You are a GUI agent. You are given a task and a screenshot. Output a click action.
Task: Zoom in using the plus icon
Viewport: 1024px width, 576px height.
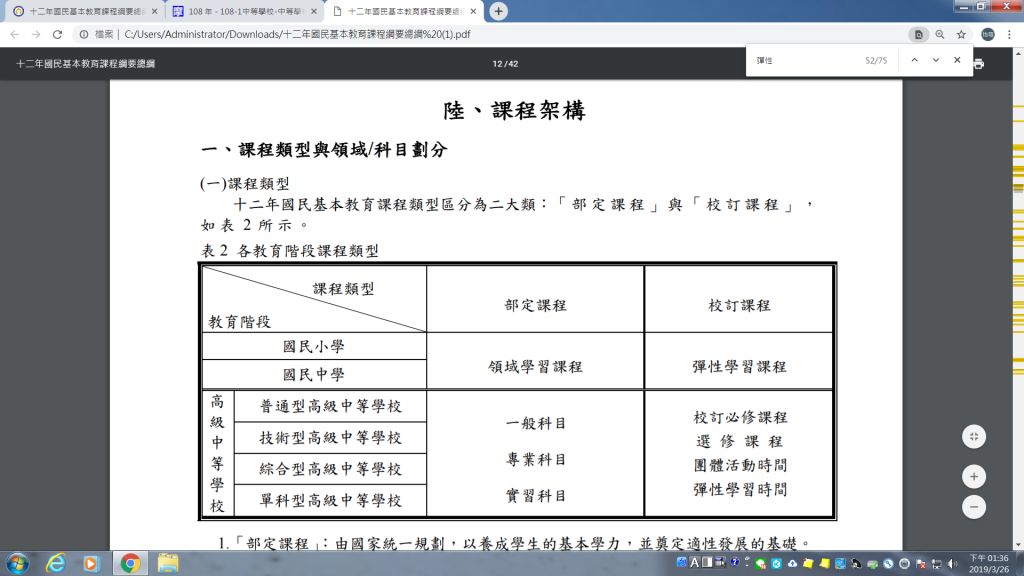[973, 476]
